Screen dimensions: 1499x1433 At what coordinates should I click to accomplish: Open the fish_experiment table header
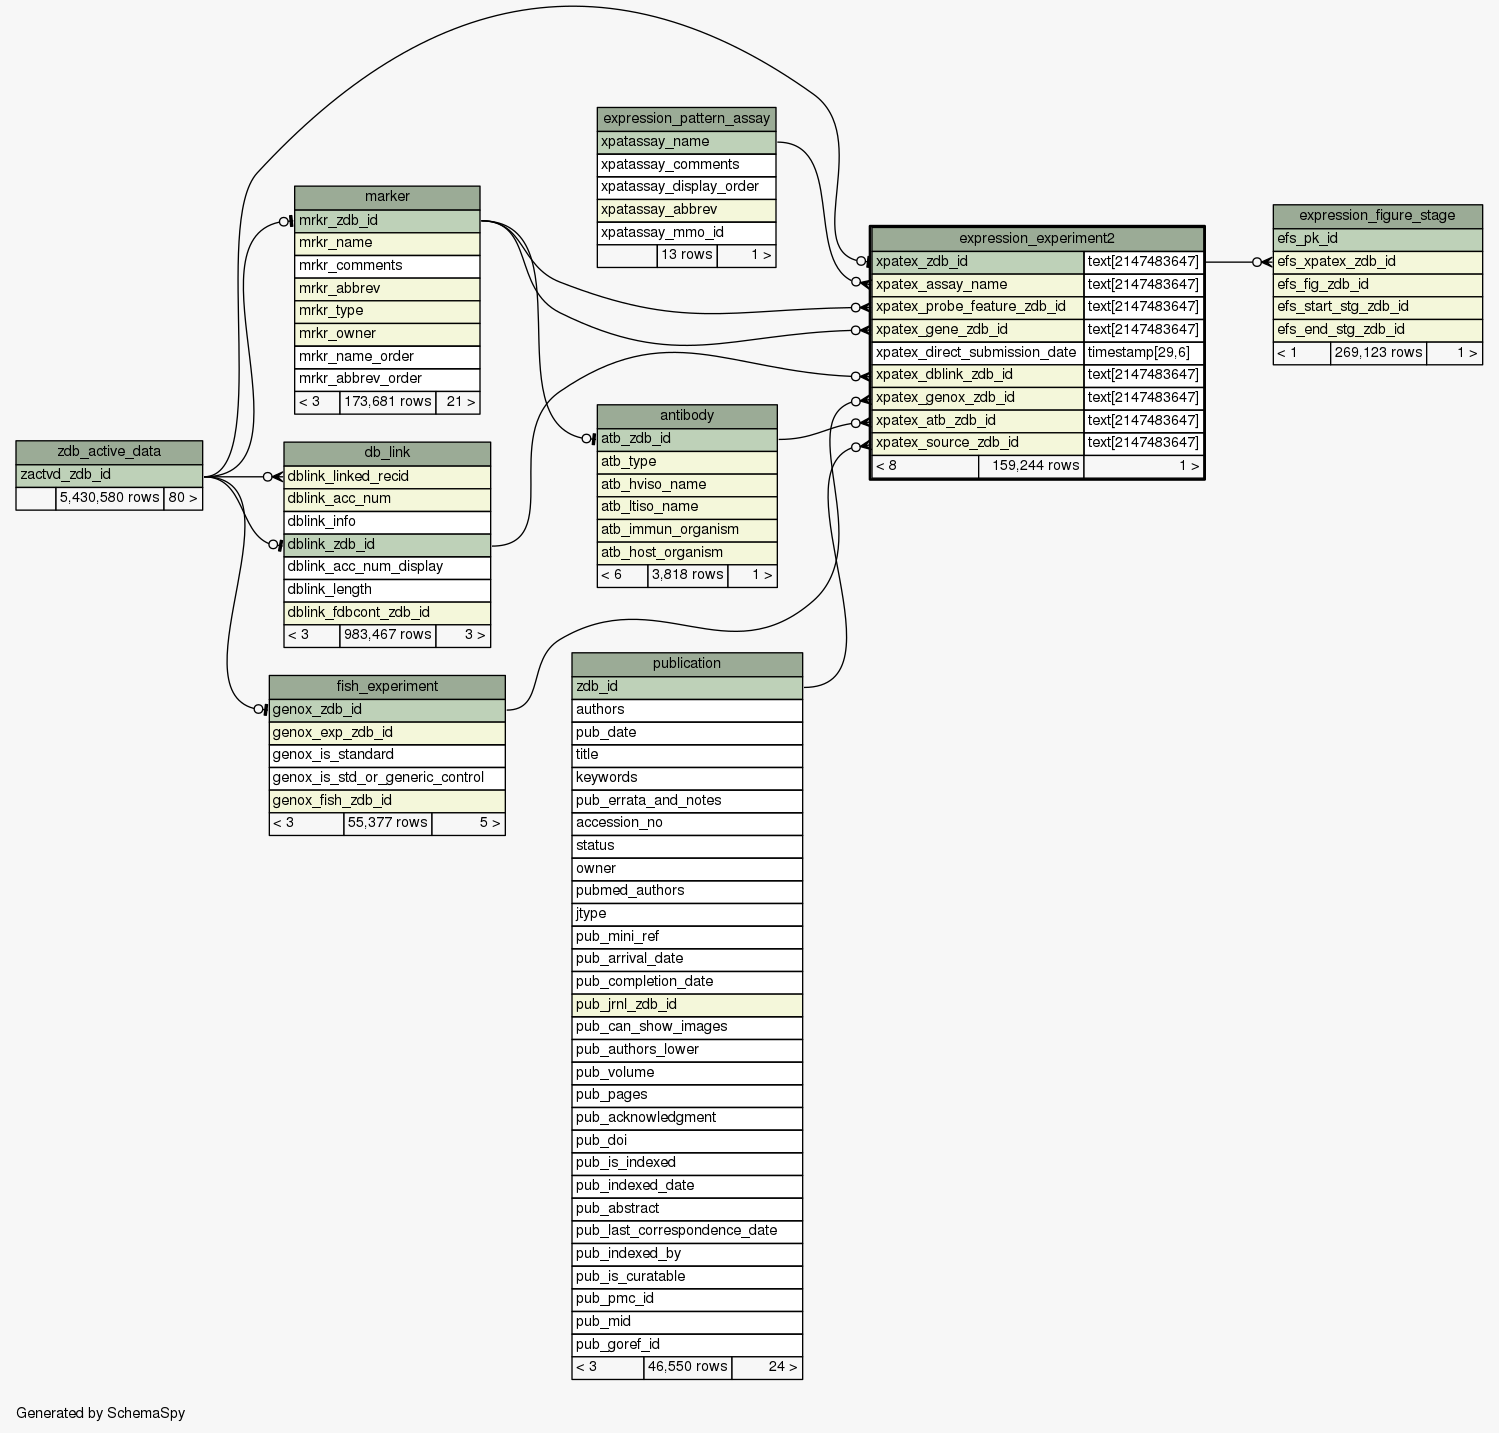click(x=386, y=687)
